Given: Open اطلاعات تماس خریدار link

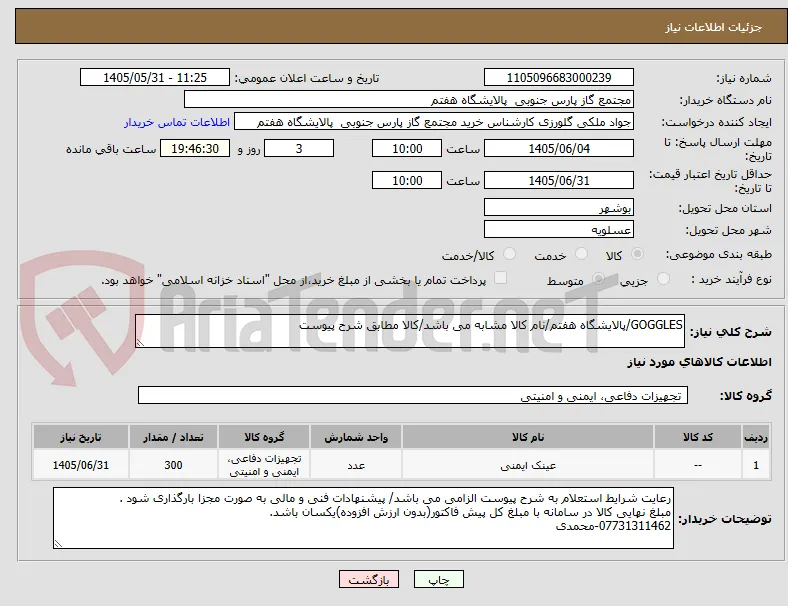Looking at the screenshot, I should [177, 122].
